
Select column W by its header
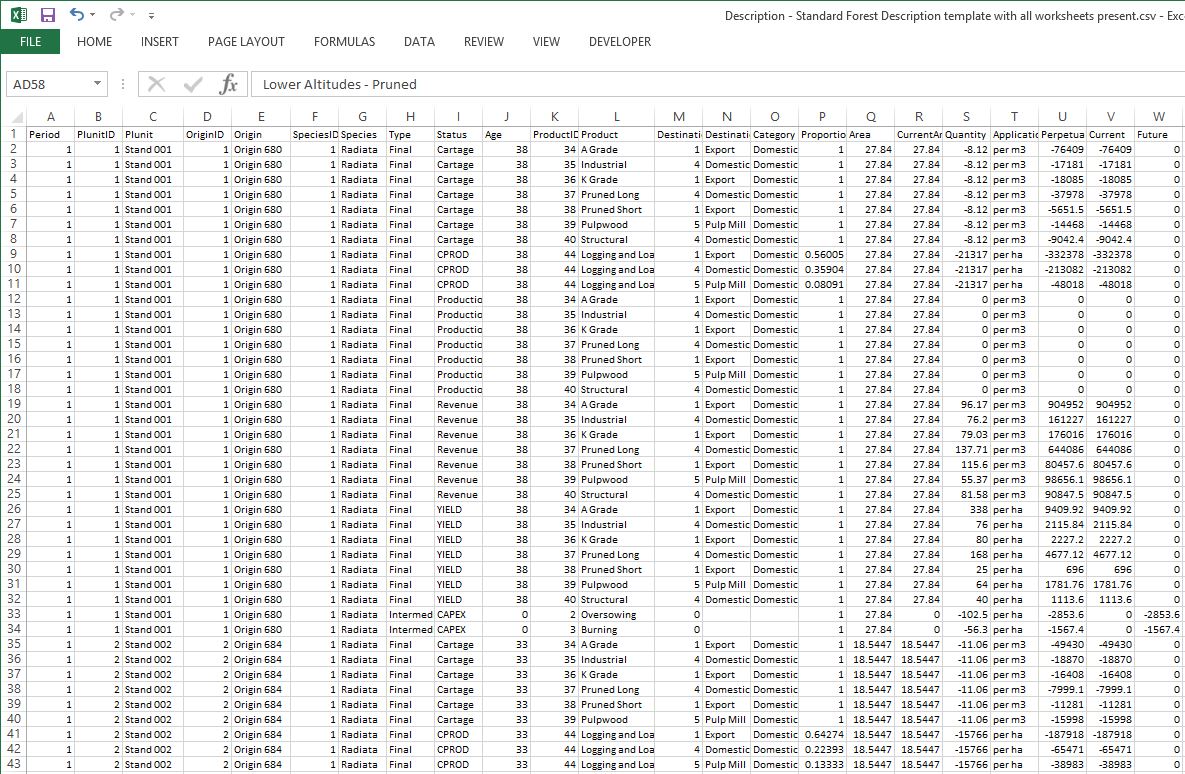click(1159, 116)
